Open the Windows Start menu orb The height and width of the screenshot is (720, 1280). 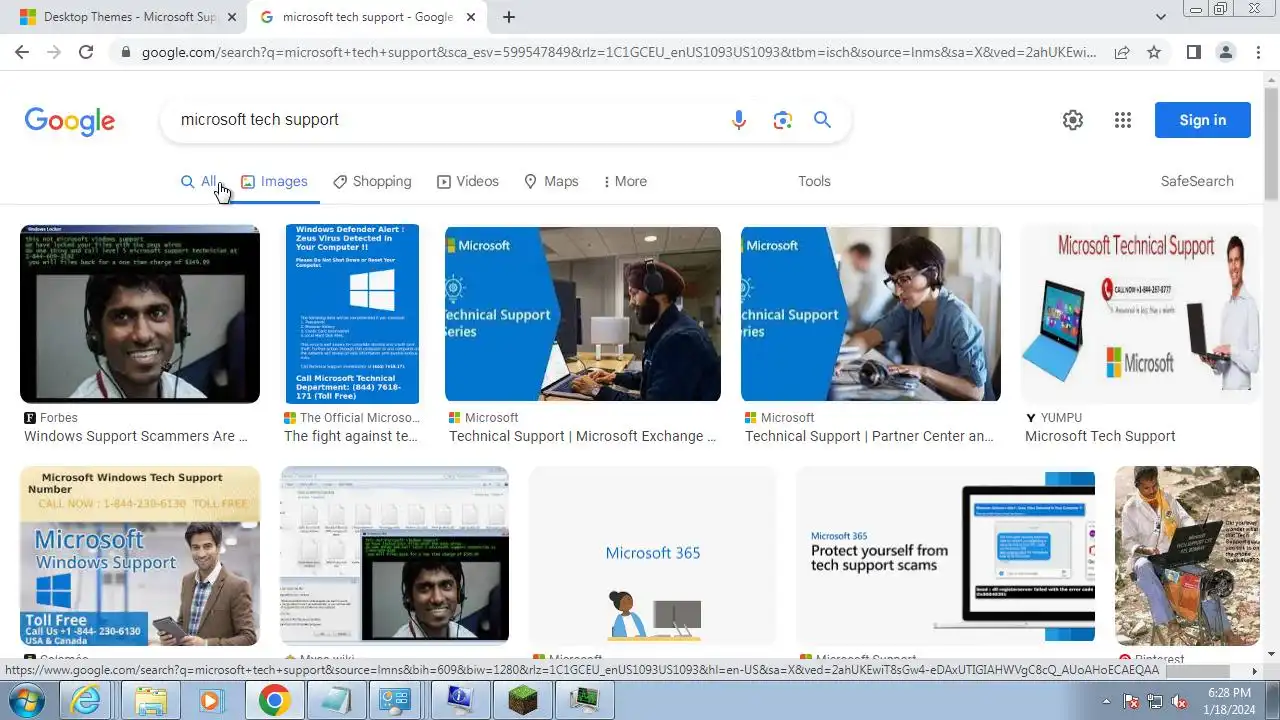(27, 700)
